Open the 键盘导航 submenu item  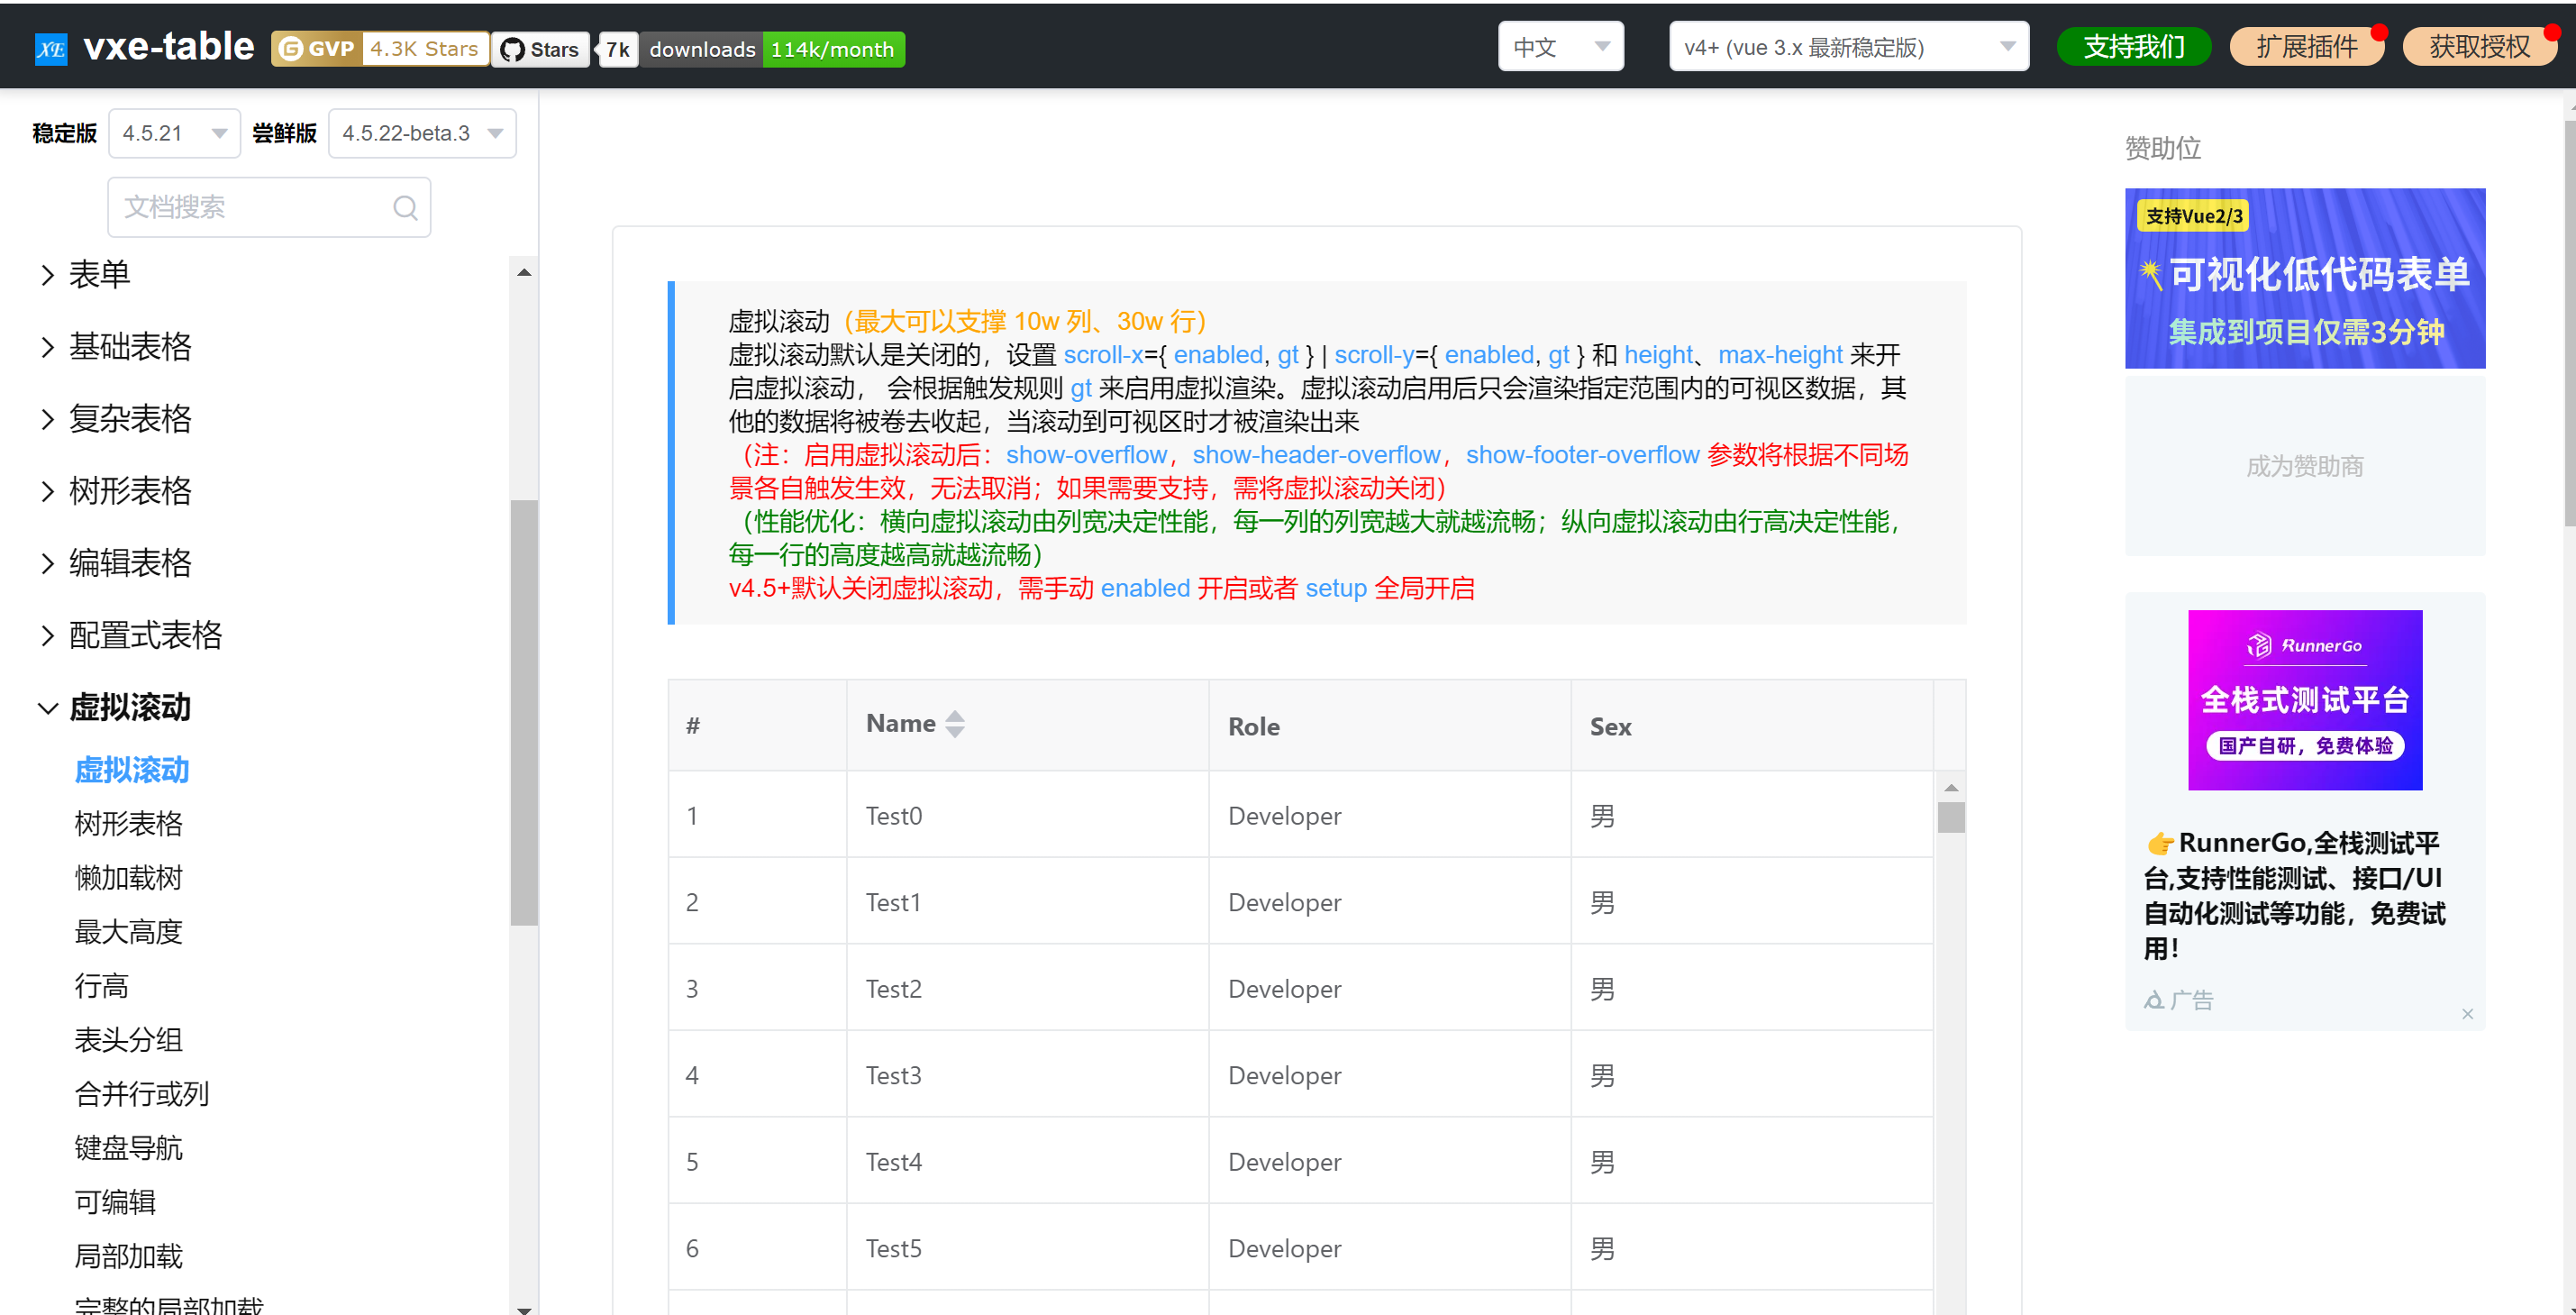tap(128, 1147)
